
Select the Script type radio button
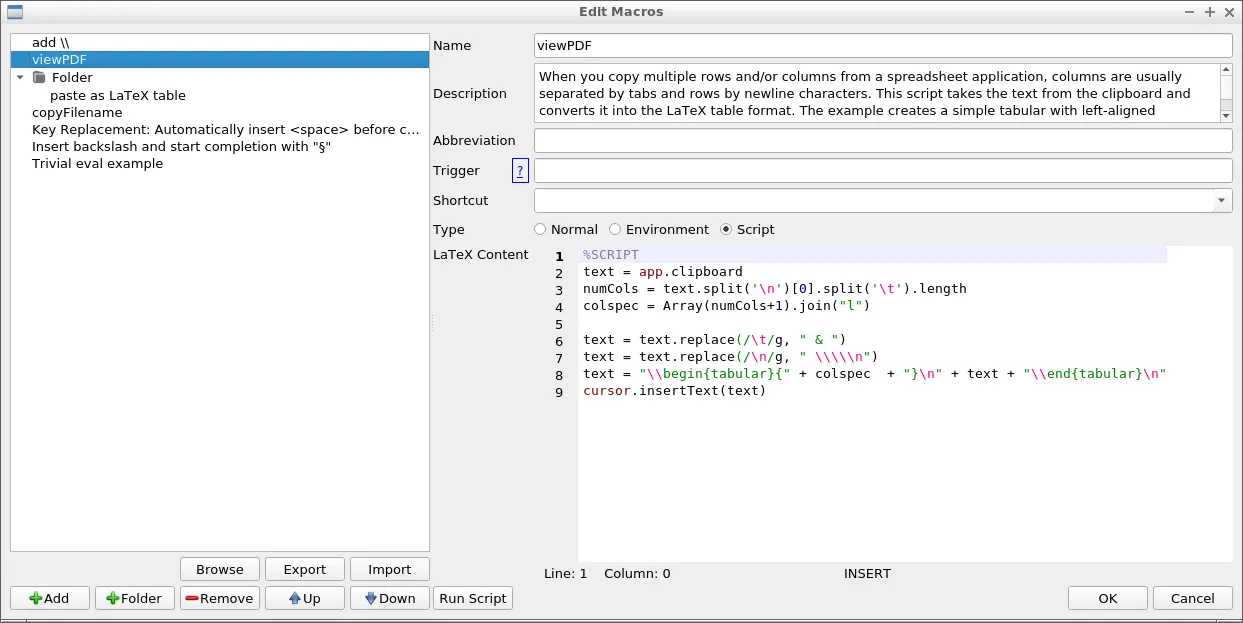pyautogui.click(x=726, y=230)
